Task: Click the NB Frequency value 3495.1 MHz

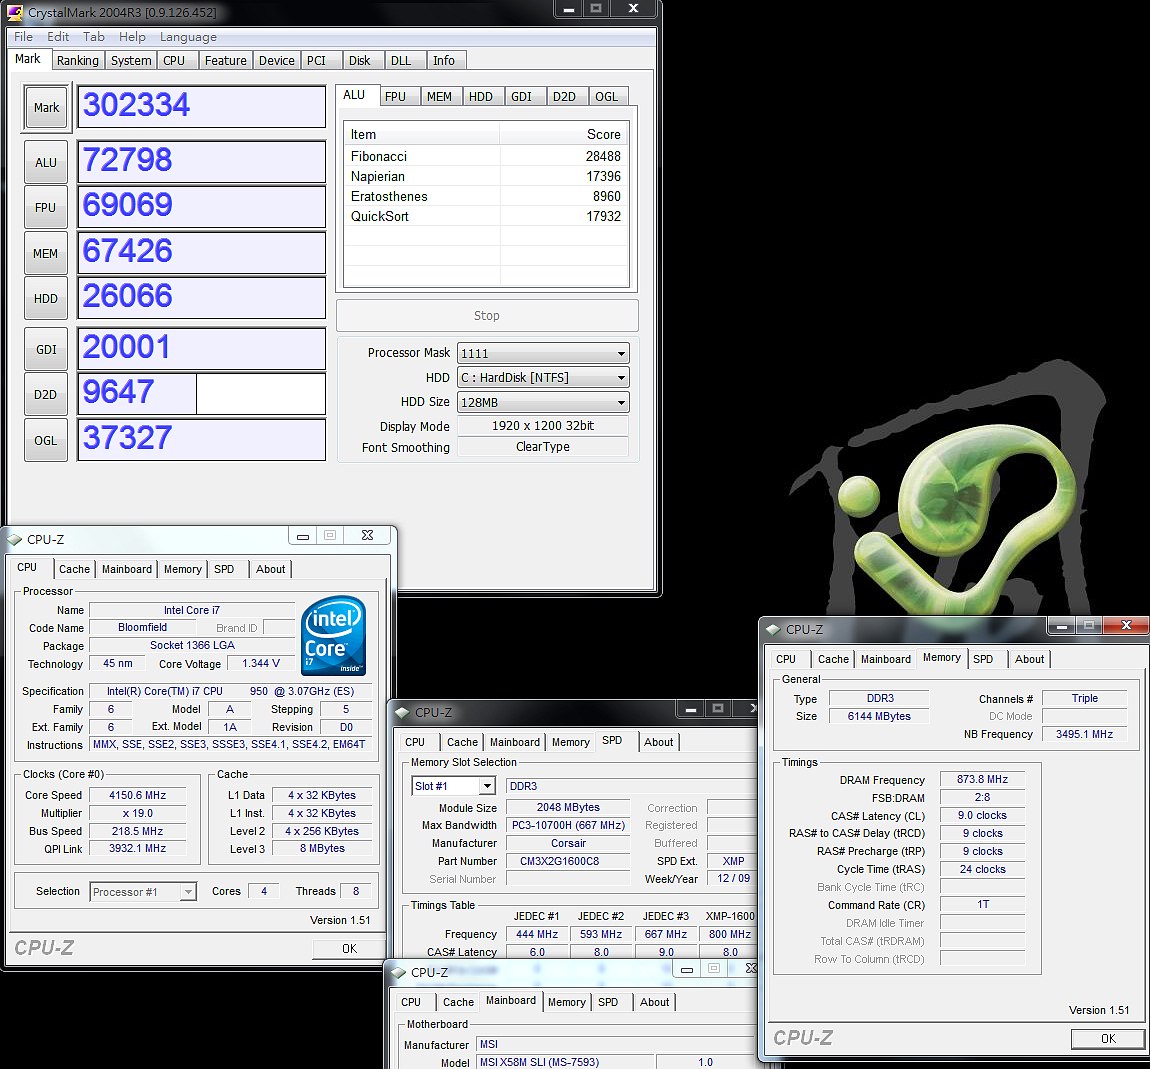Action: (x=1084, y=734)
